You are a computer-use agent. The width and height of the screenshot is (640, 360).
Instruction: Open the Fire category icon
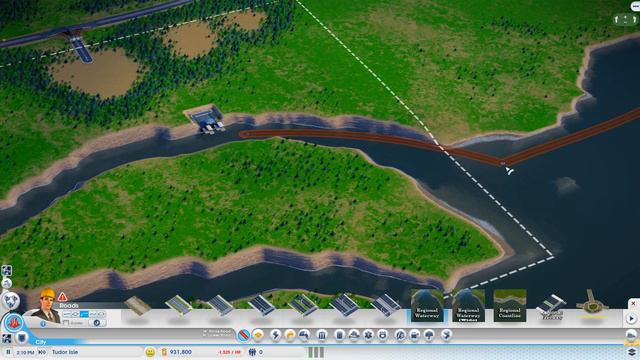354,335
